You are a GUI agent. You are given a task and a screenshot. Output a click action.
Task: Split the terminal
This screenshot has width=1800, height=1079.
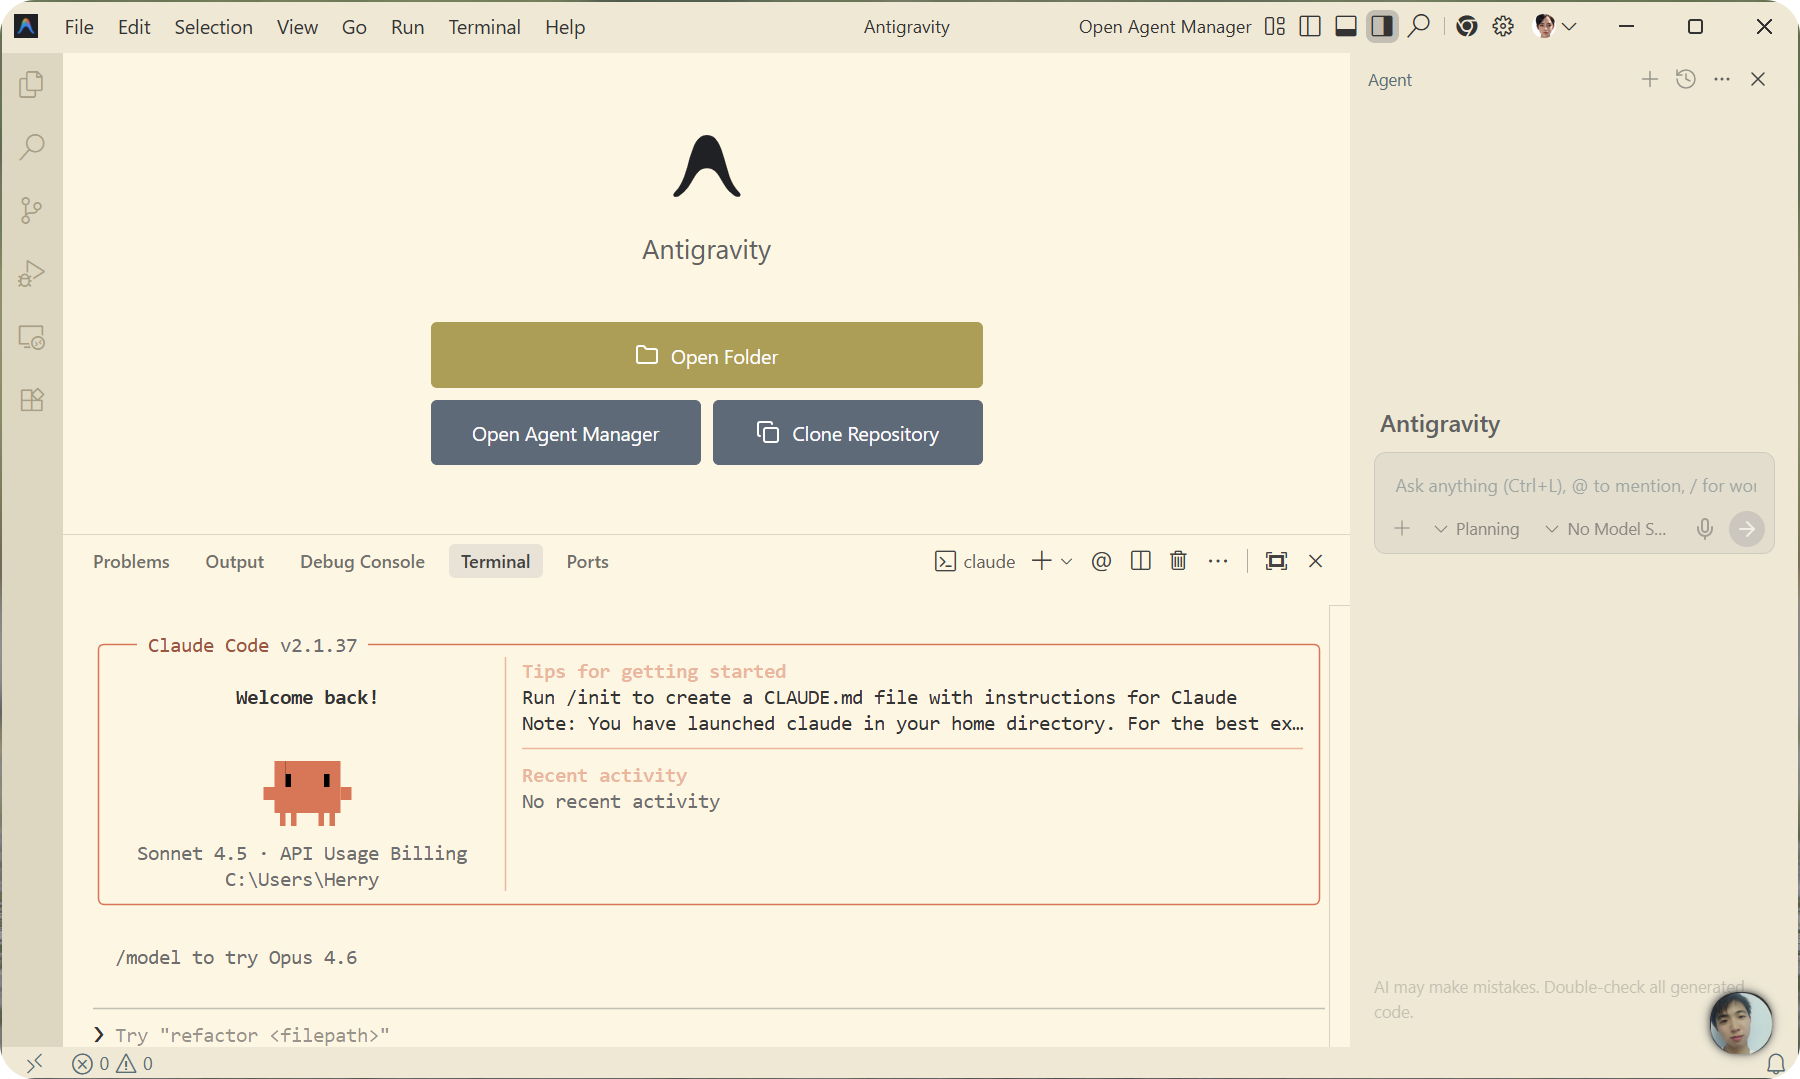pyautogui.click(x=1140, y=561)
